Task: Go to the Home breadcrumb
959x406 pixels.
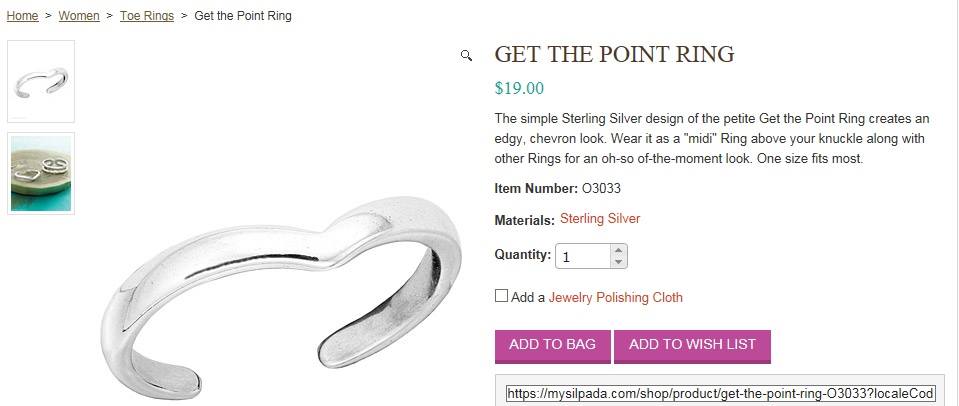Action: click(22, 16)
